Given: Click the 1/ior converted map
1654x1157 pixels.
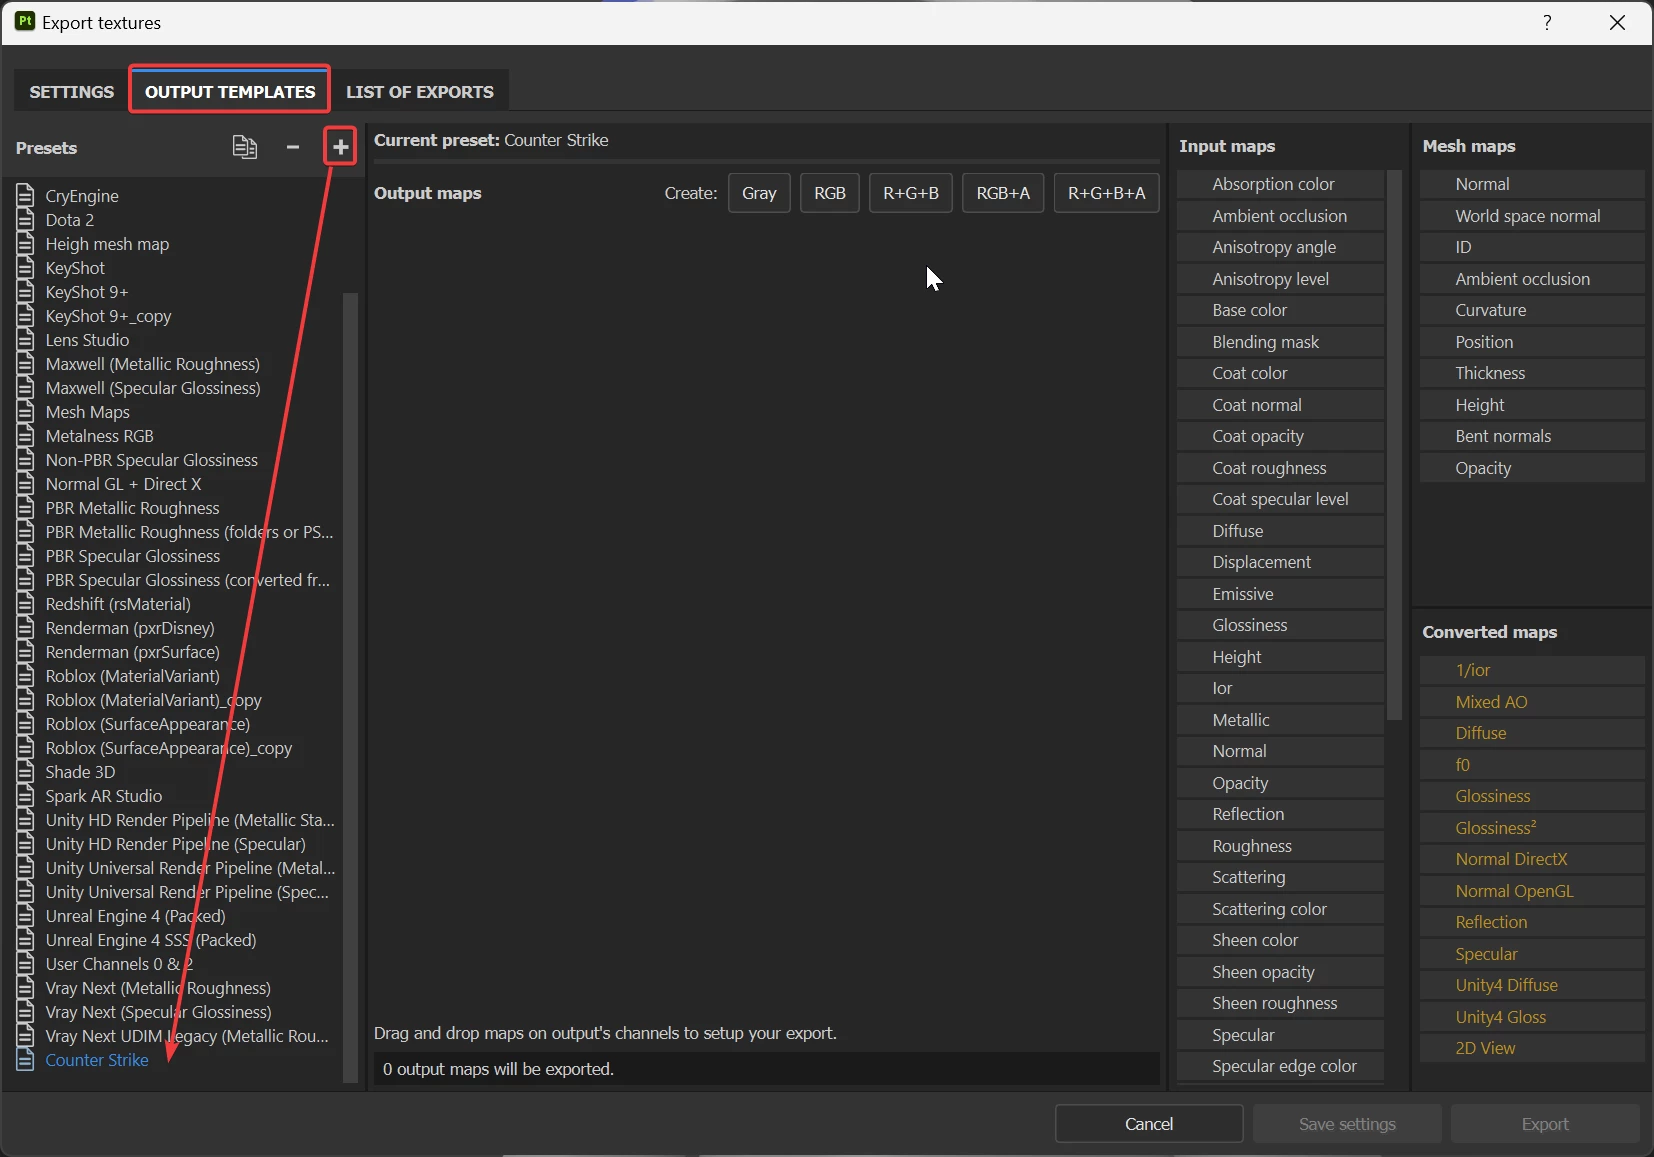Looking at the screenshot, I should pos(1532,670).
